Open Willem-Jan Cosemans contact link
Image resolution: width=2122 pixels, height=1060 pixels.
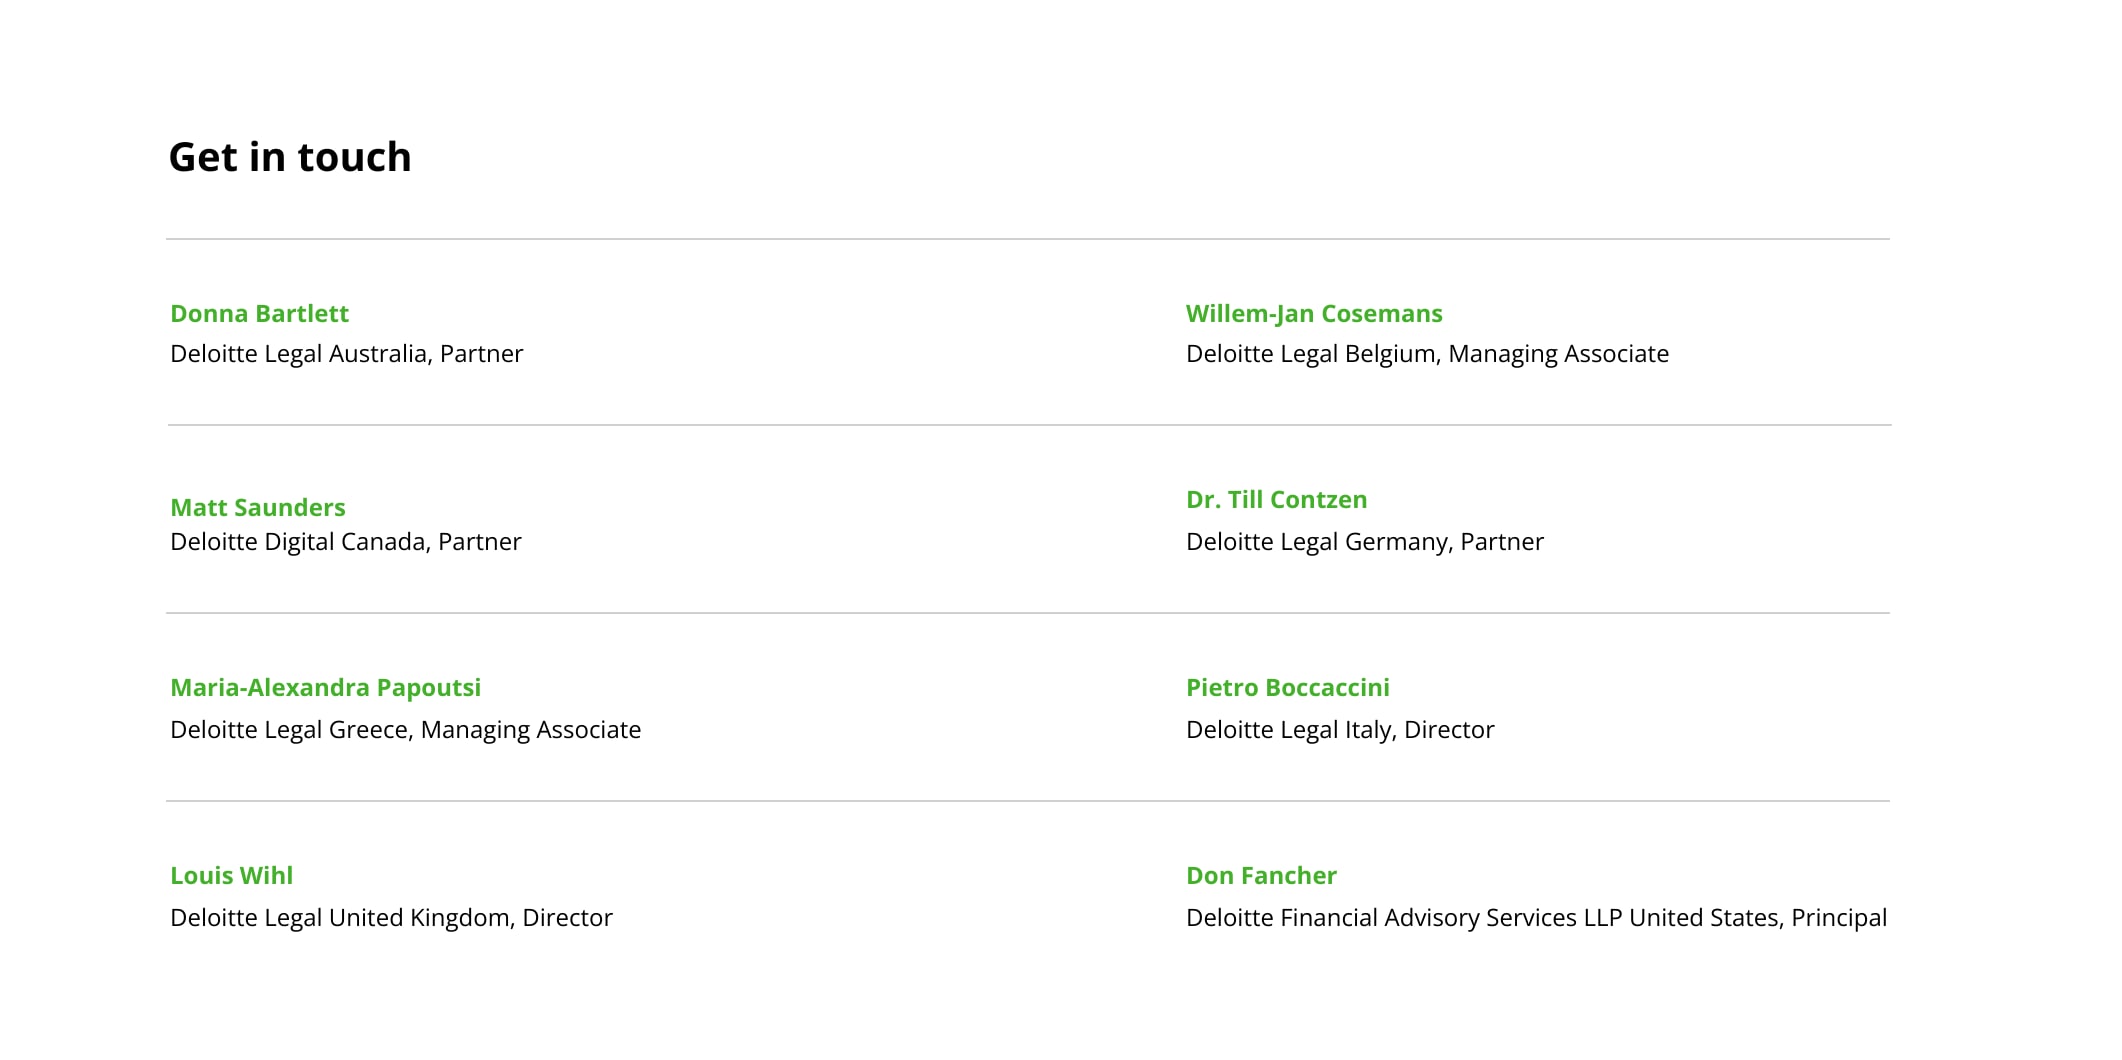point(1313,314)
